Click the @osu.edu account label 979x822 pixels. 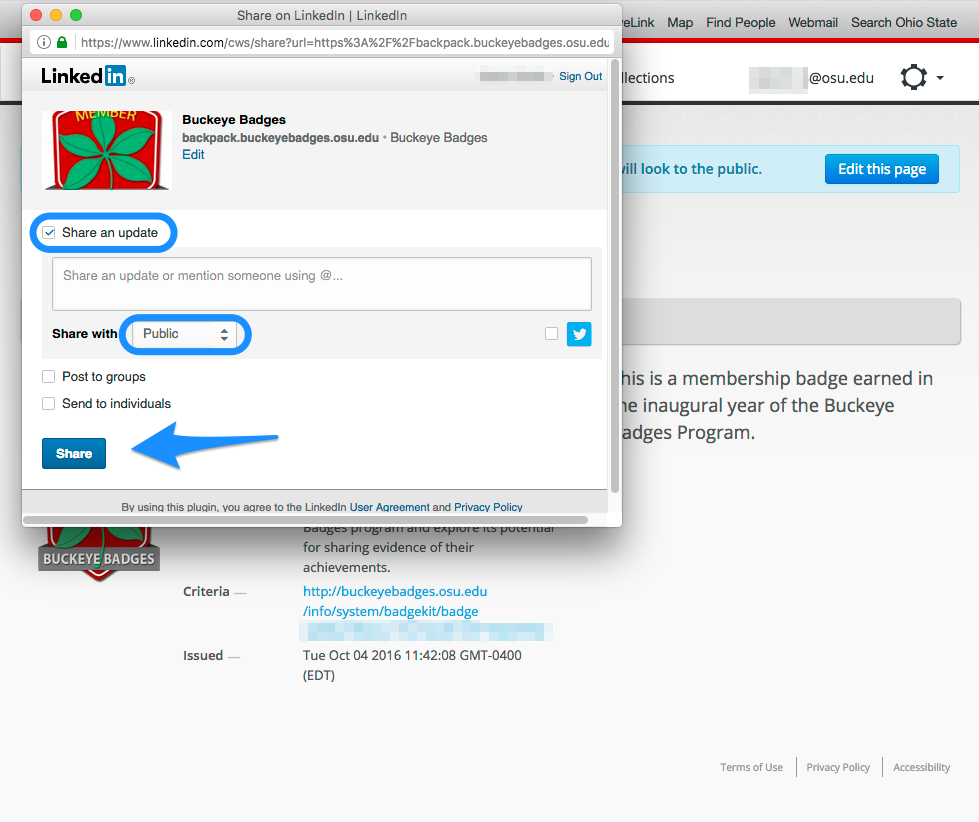tap(841, 78)
